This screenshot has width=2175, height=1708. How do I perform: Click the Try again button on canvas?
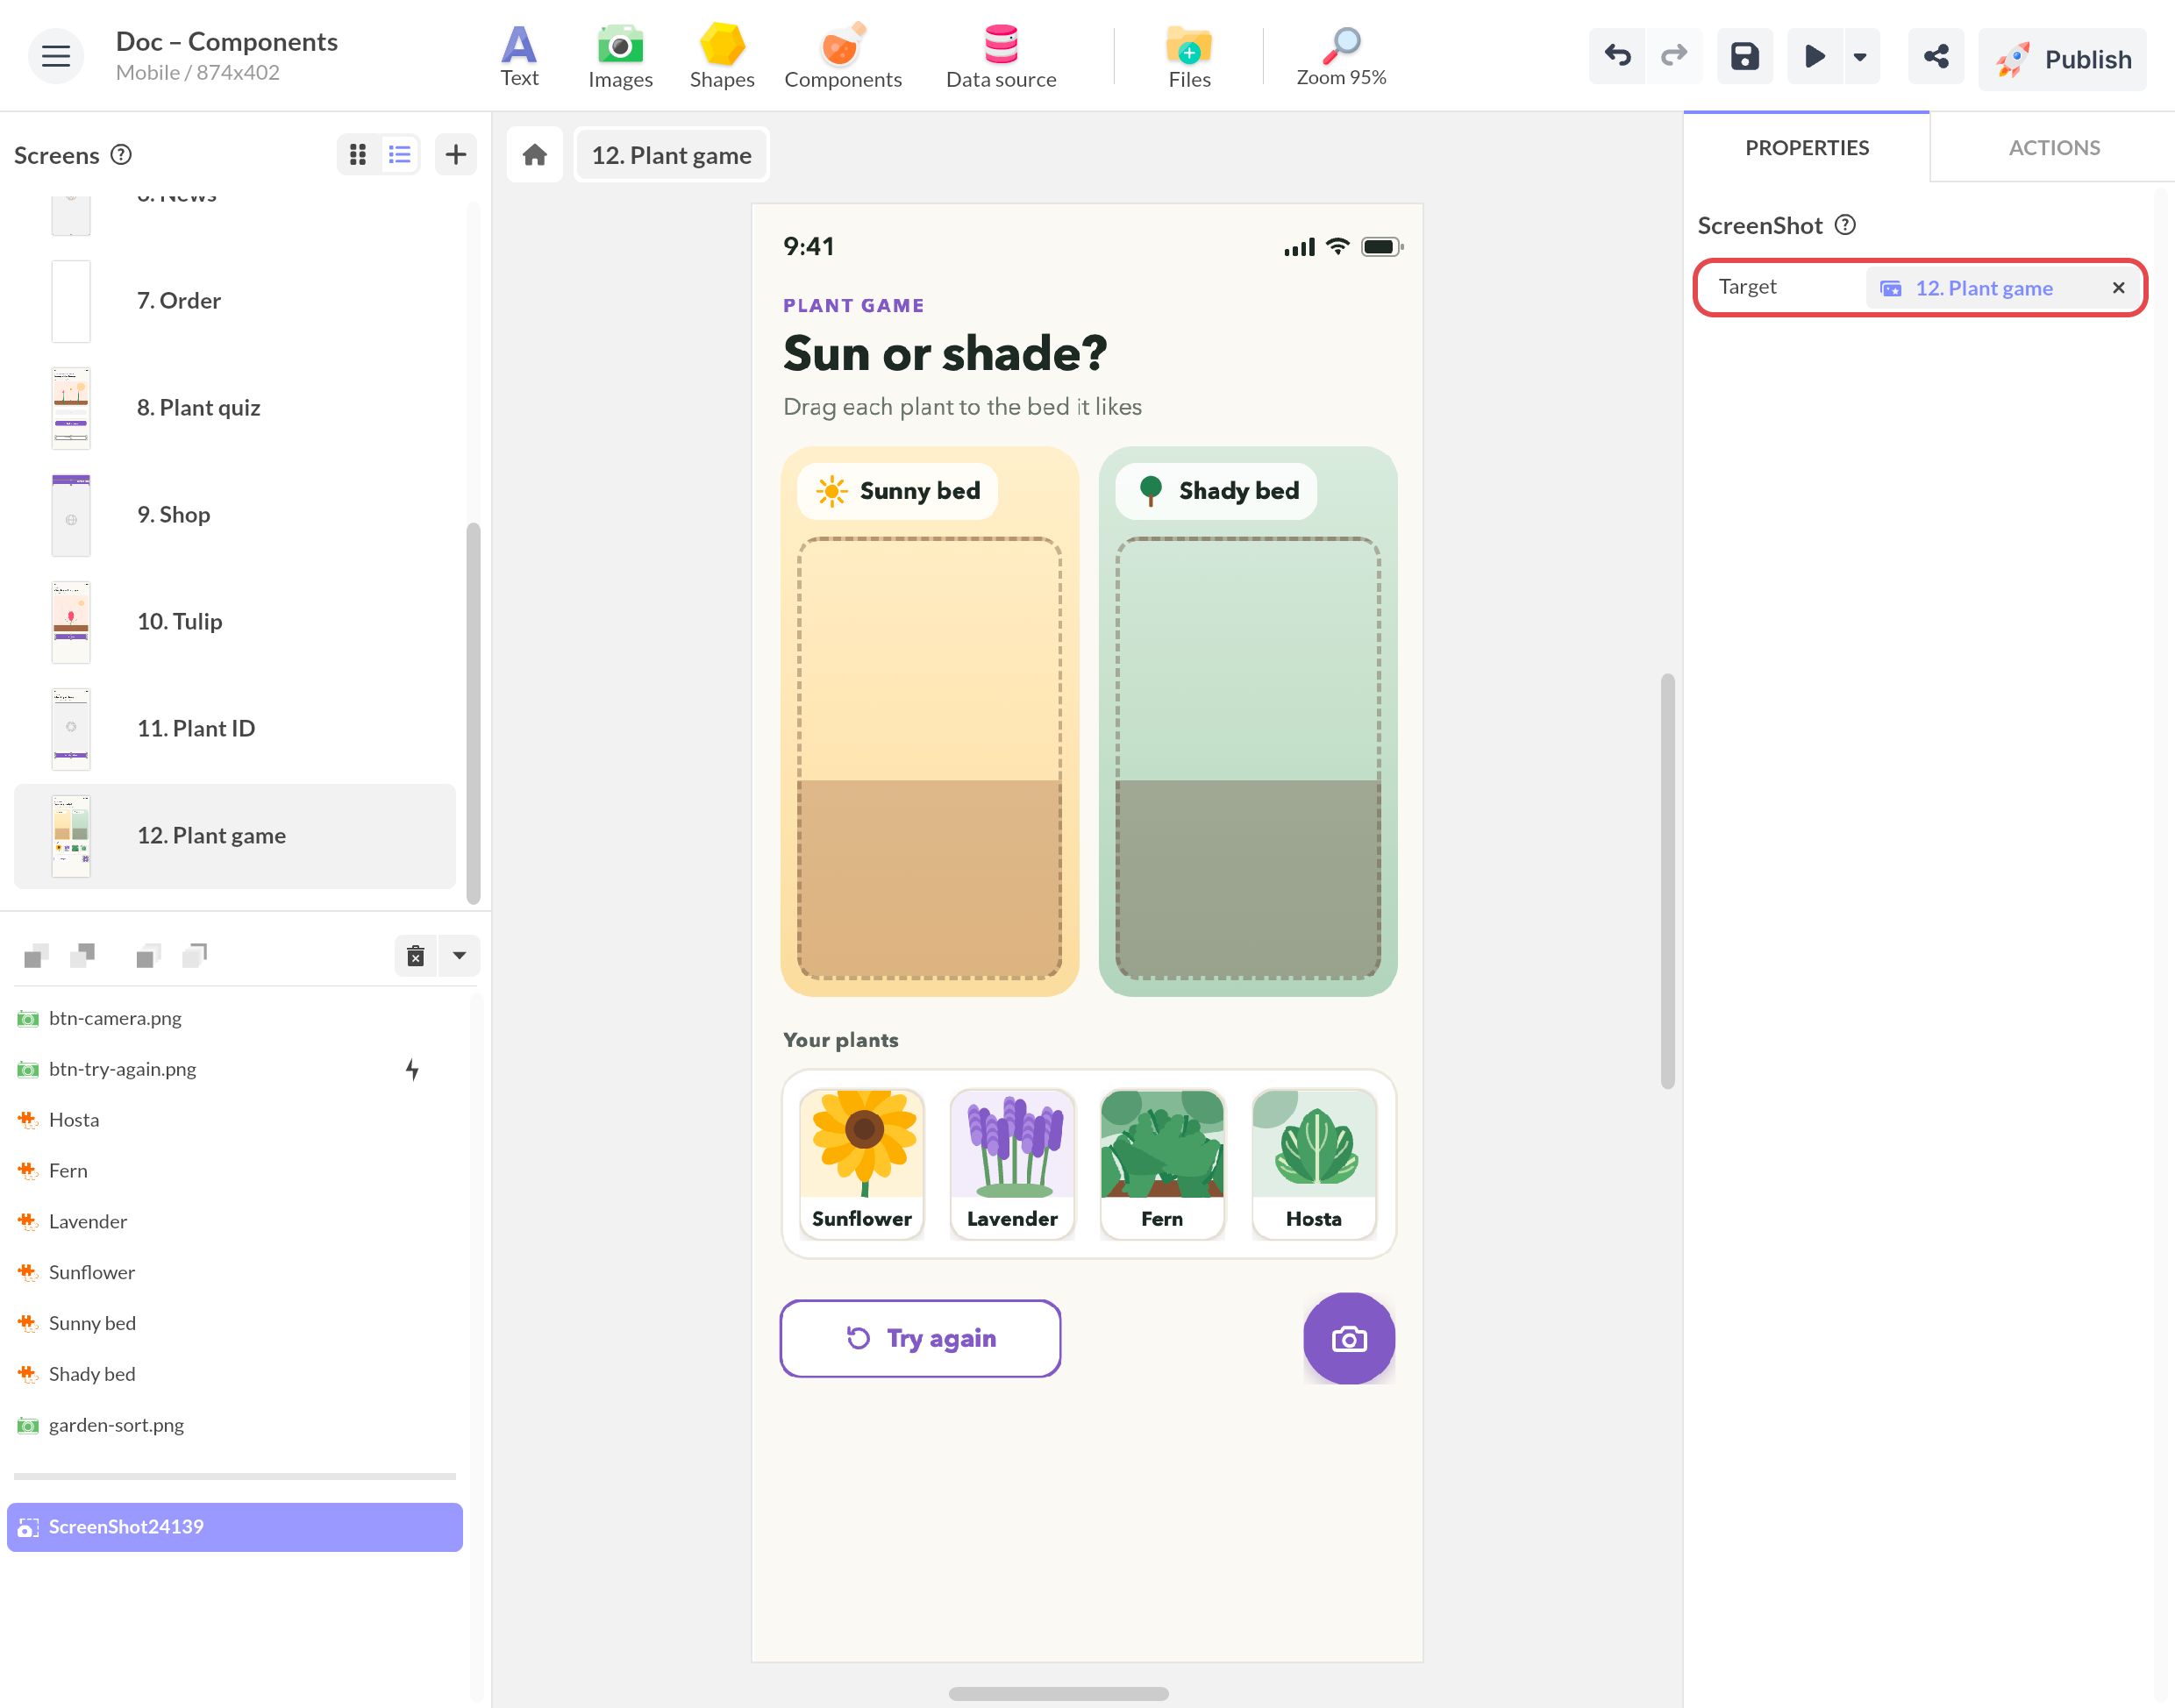tap(920, 1338)
